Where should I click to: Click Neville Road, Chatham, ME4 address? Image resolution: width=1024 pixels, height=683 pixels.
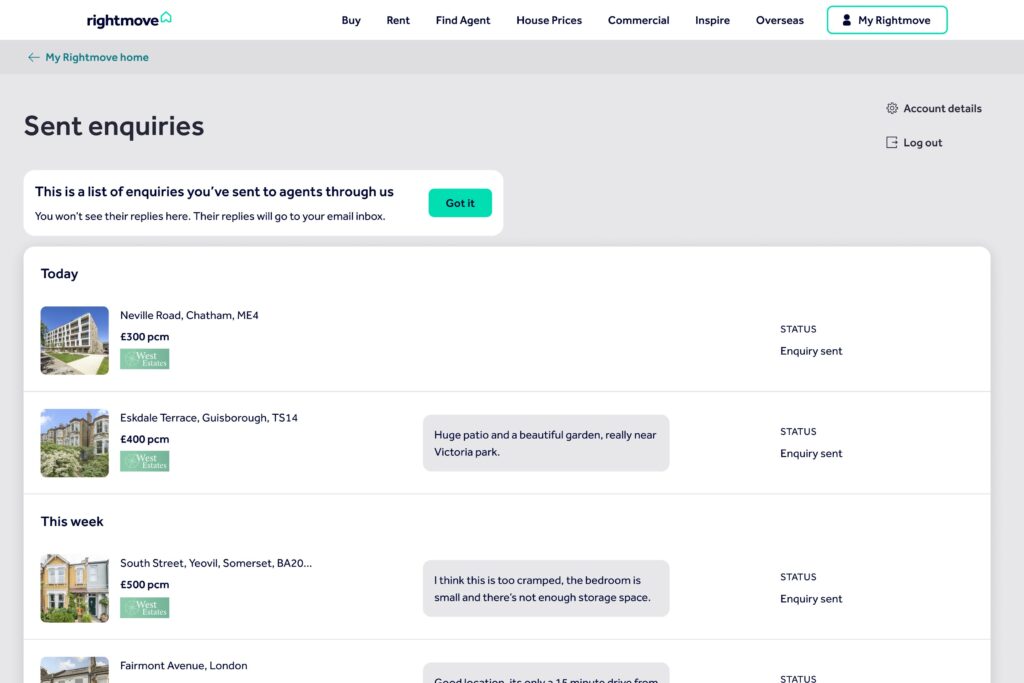189,315
